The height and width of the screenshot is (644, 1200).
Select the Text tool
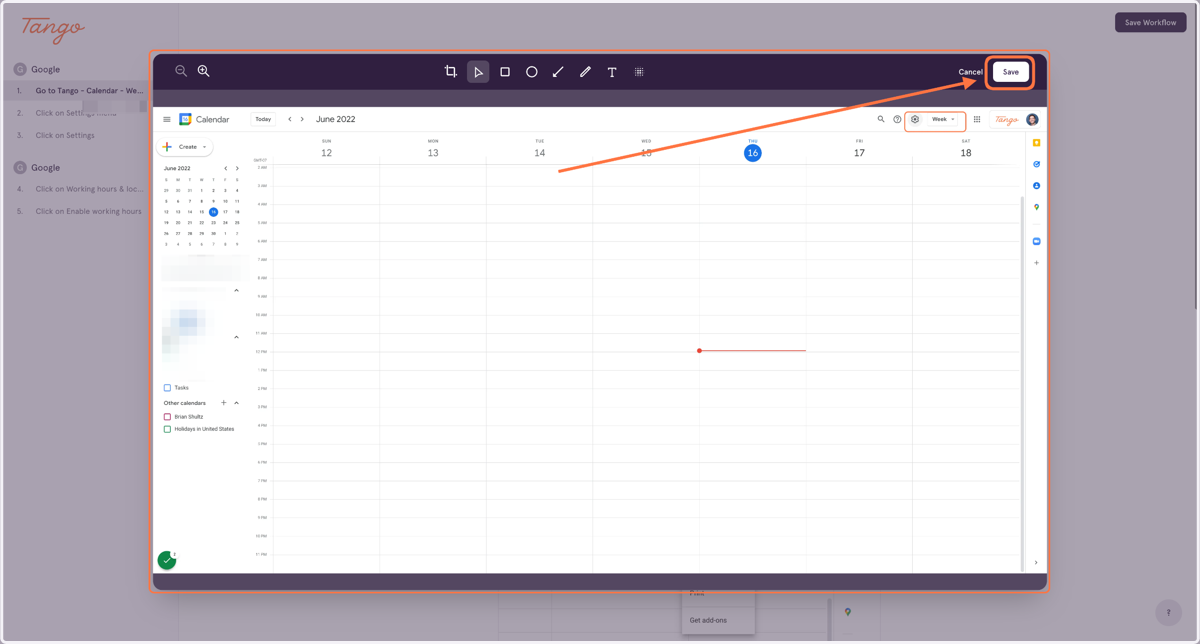(x=612, y=72)
